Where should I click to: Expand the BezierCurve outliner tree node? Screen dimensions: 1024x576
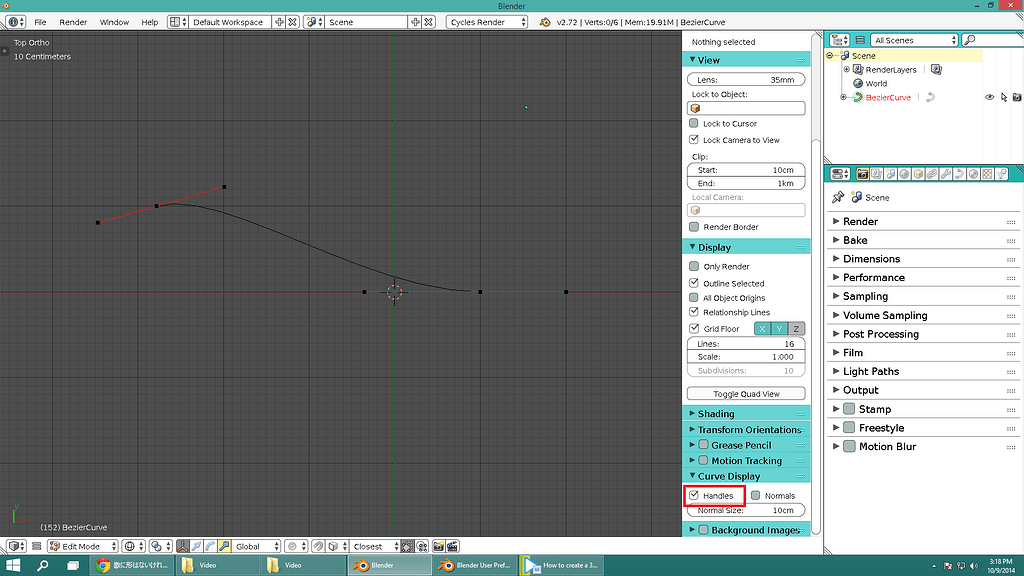[844, 97]
